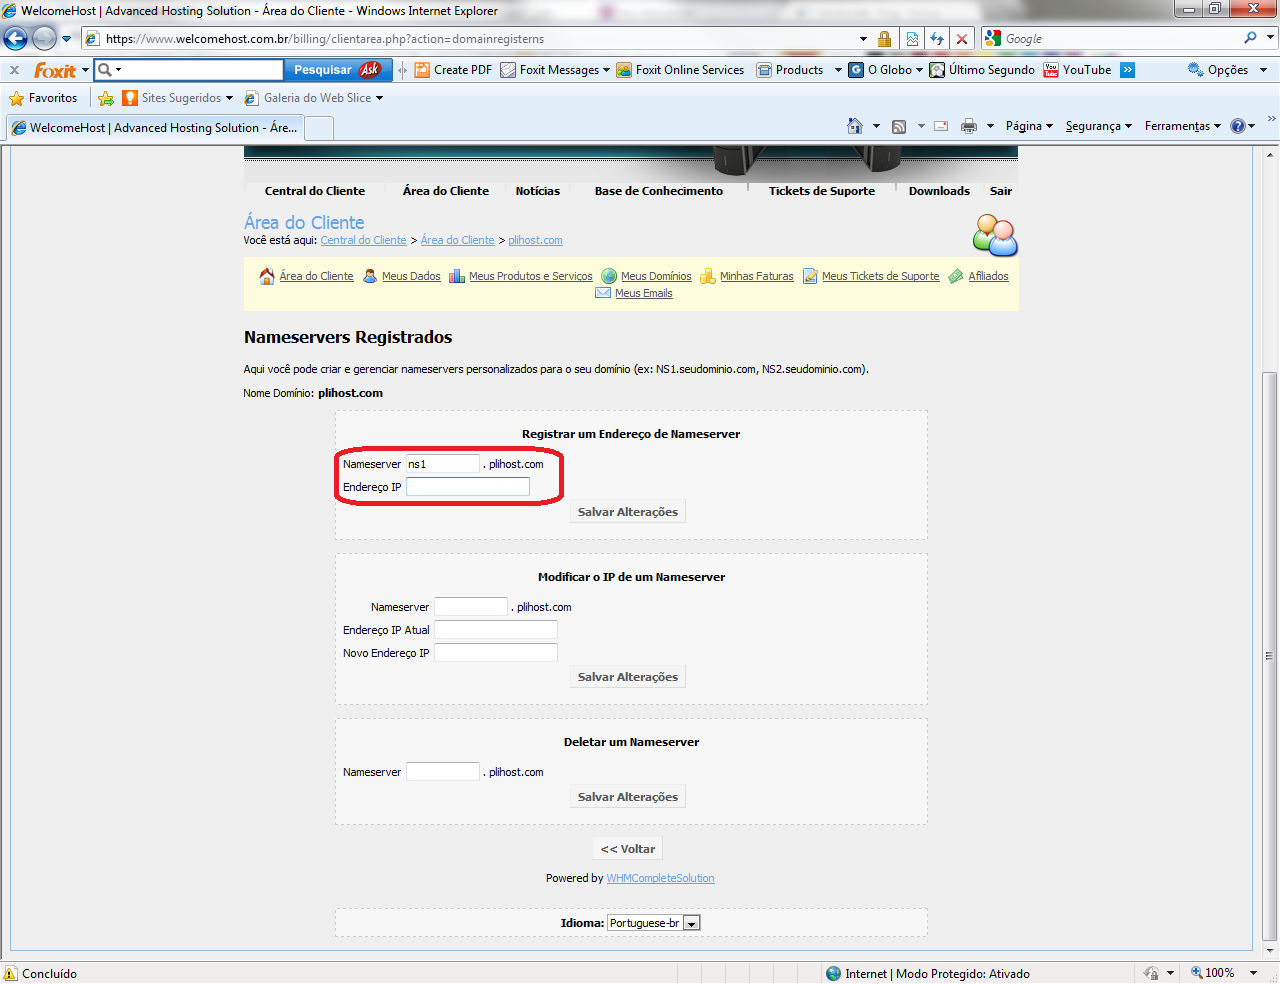Click the browser Back arrow button
Viewport: 1280px width, 984px height.
[16, 39]
